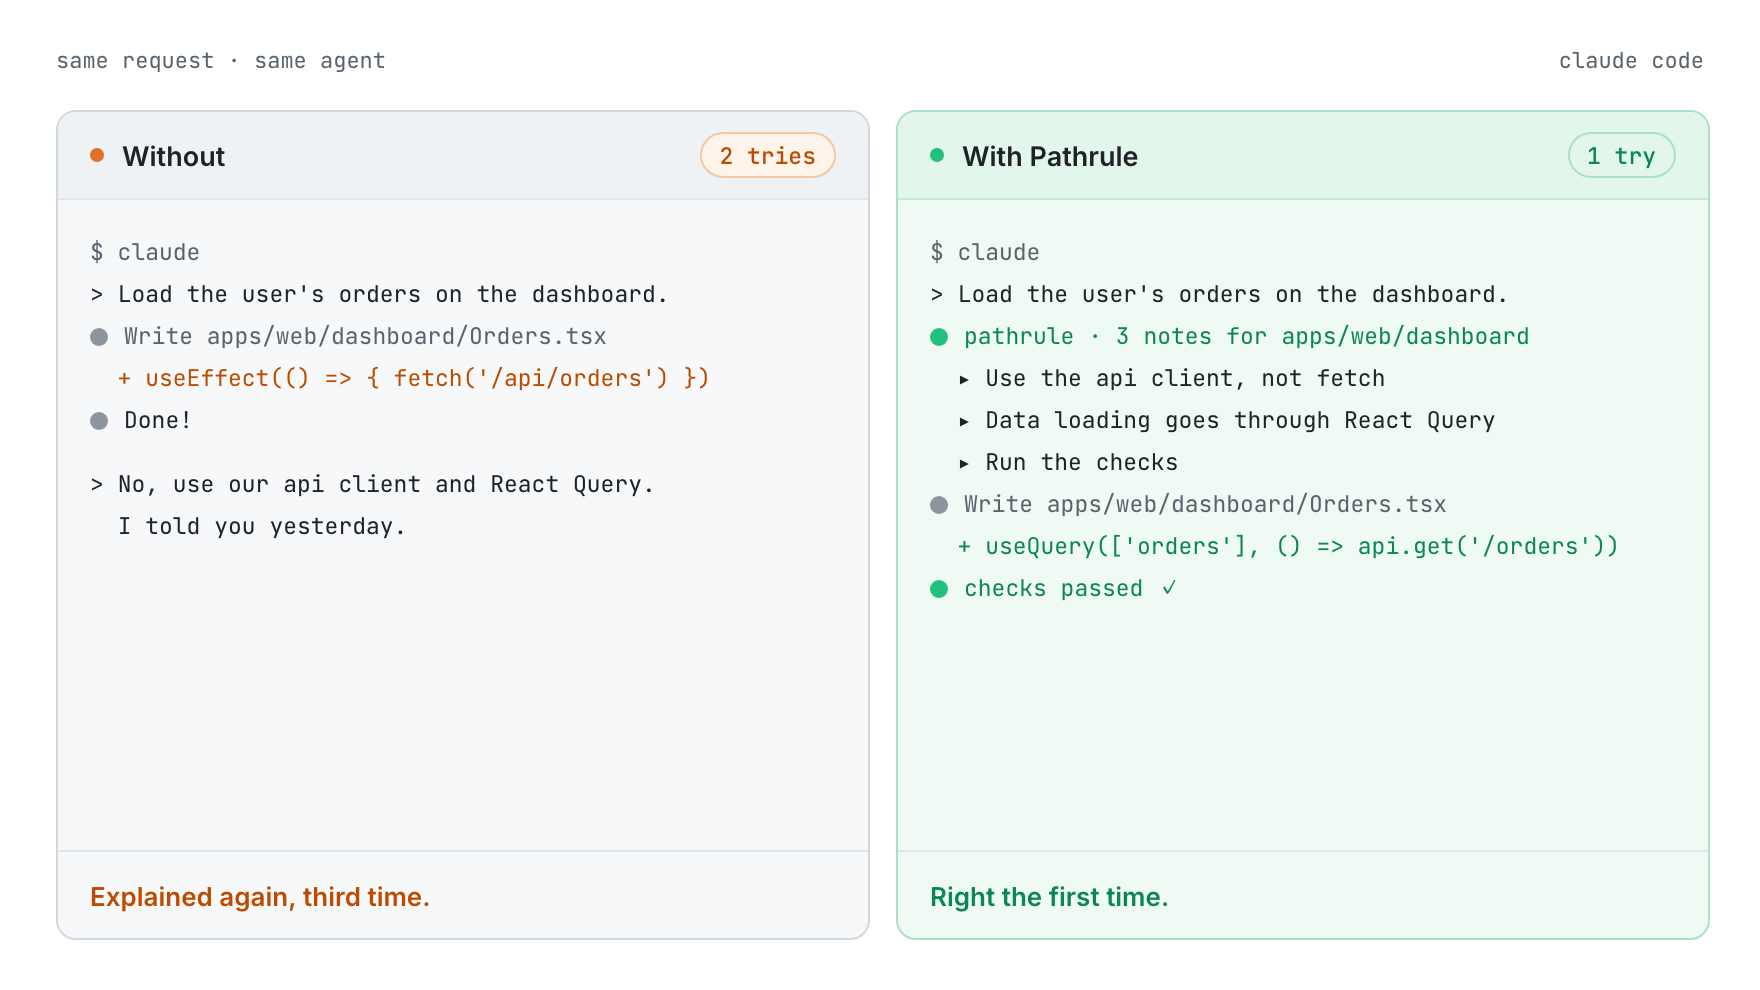Click the 'Done!' text
This screenshot has height=990, width=1760.
click(x=158, y=420)
